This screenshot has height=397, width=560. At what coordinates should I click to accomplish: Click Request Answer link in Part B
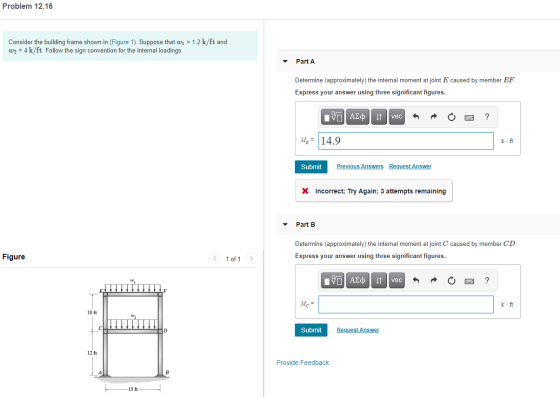(358, 330)
